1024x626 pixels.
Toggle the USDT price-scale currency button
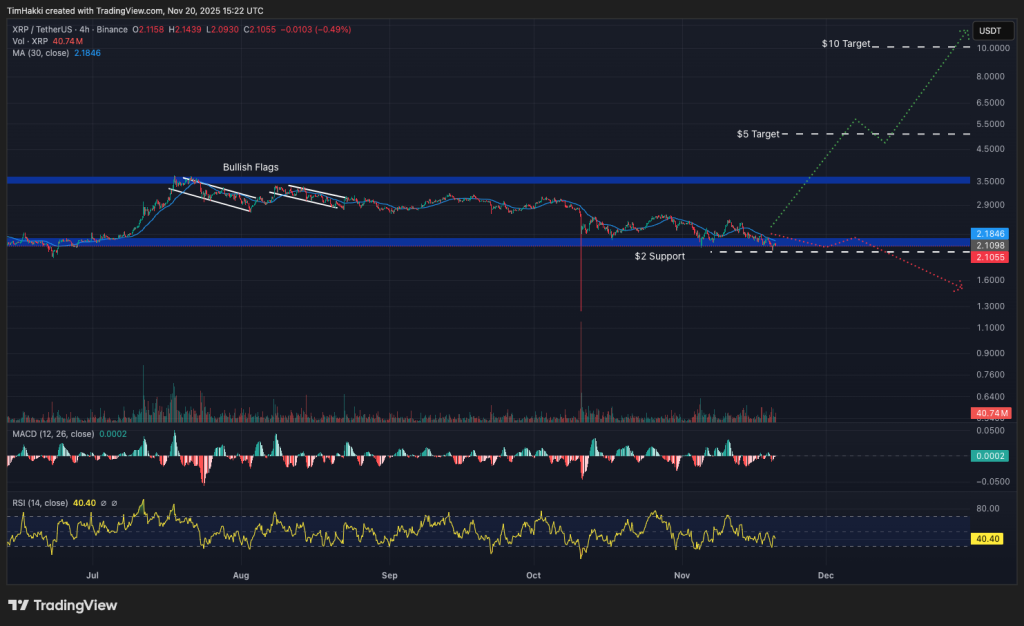pyautogui.click(x=993, y=31)
